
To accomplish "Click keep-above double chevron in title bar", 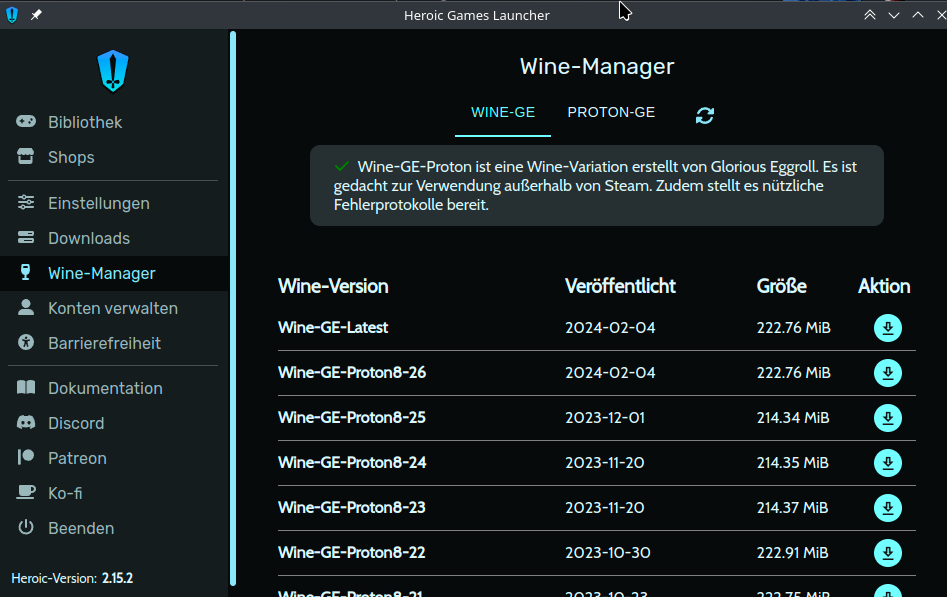I will pos(870,15).
